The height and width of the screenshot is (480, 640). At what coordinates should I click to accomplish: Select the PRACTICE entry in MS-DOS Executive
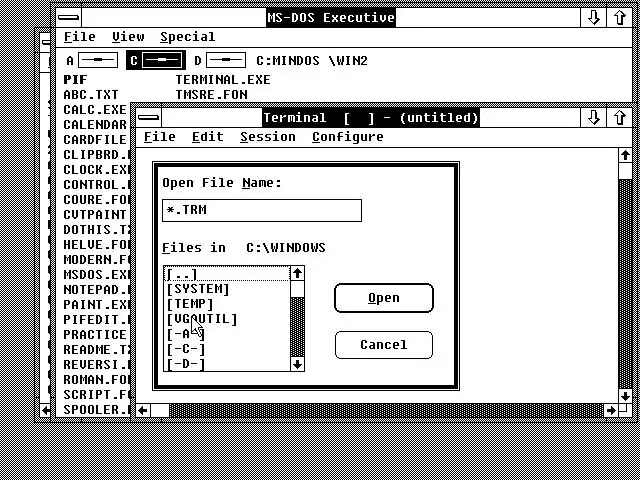point(95,335)
